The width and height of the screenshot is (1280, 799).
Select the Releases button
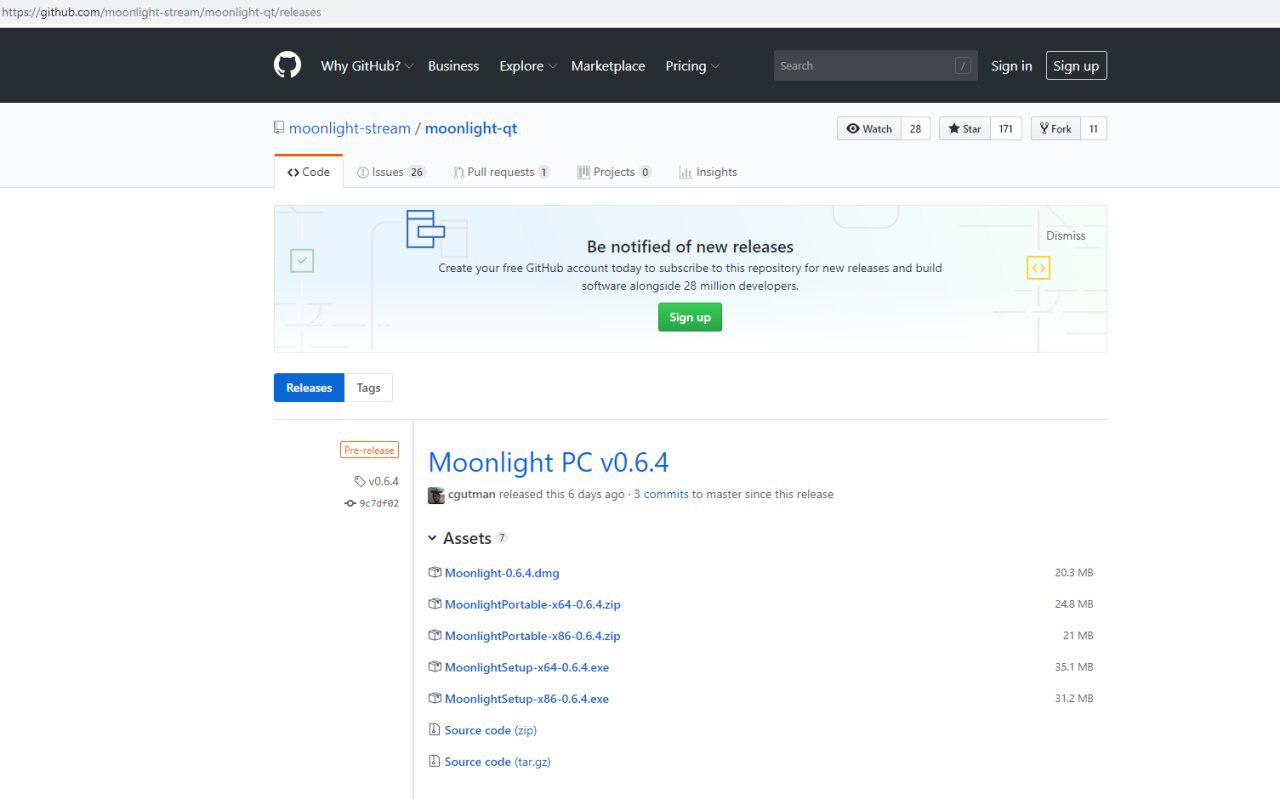[309, 388]
